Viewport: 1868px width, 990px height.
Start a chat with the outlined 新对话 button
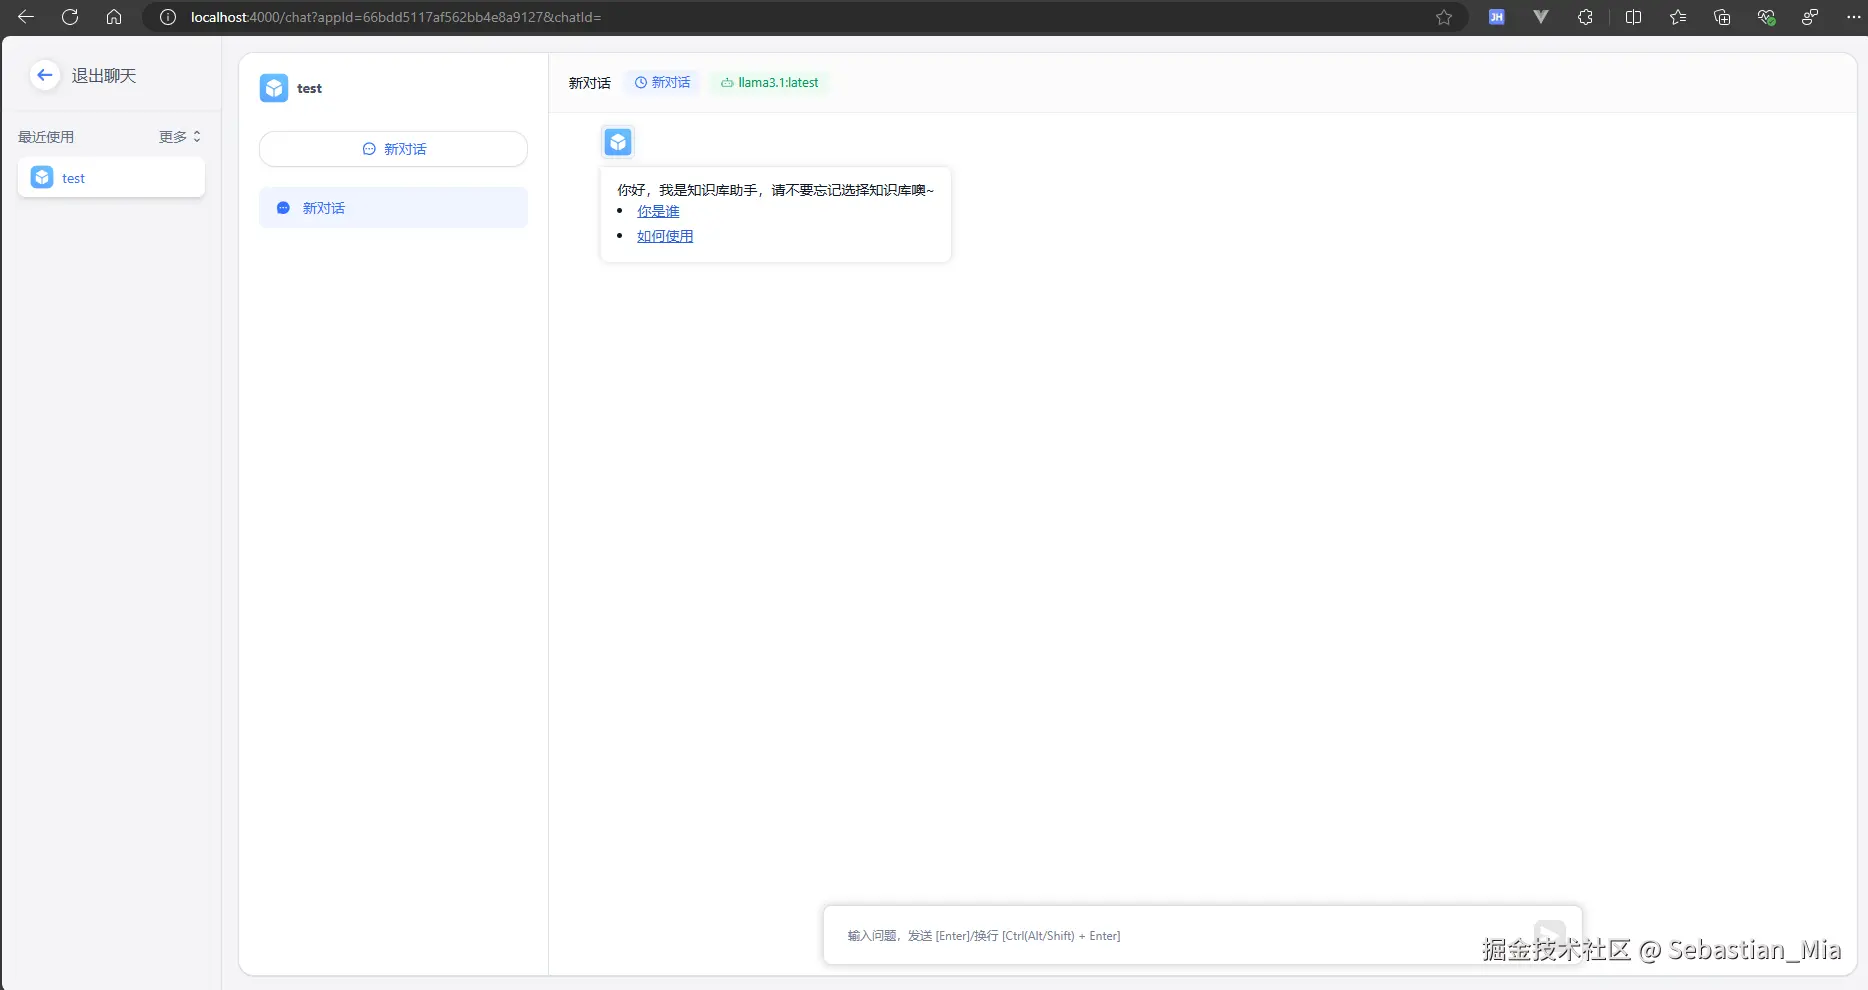click(x=393, y=149)
